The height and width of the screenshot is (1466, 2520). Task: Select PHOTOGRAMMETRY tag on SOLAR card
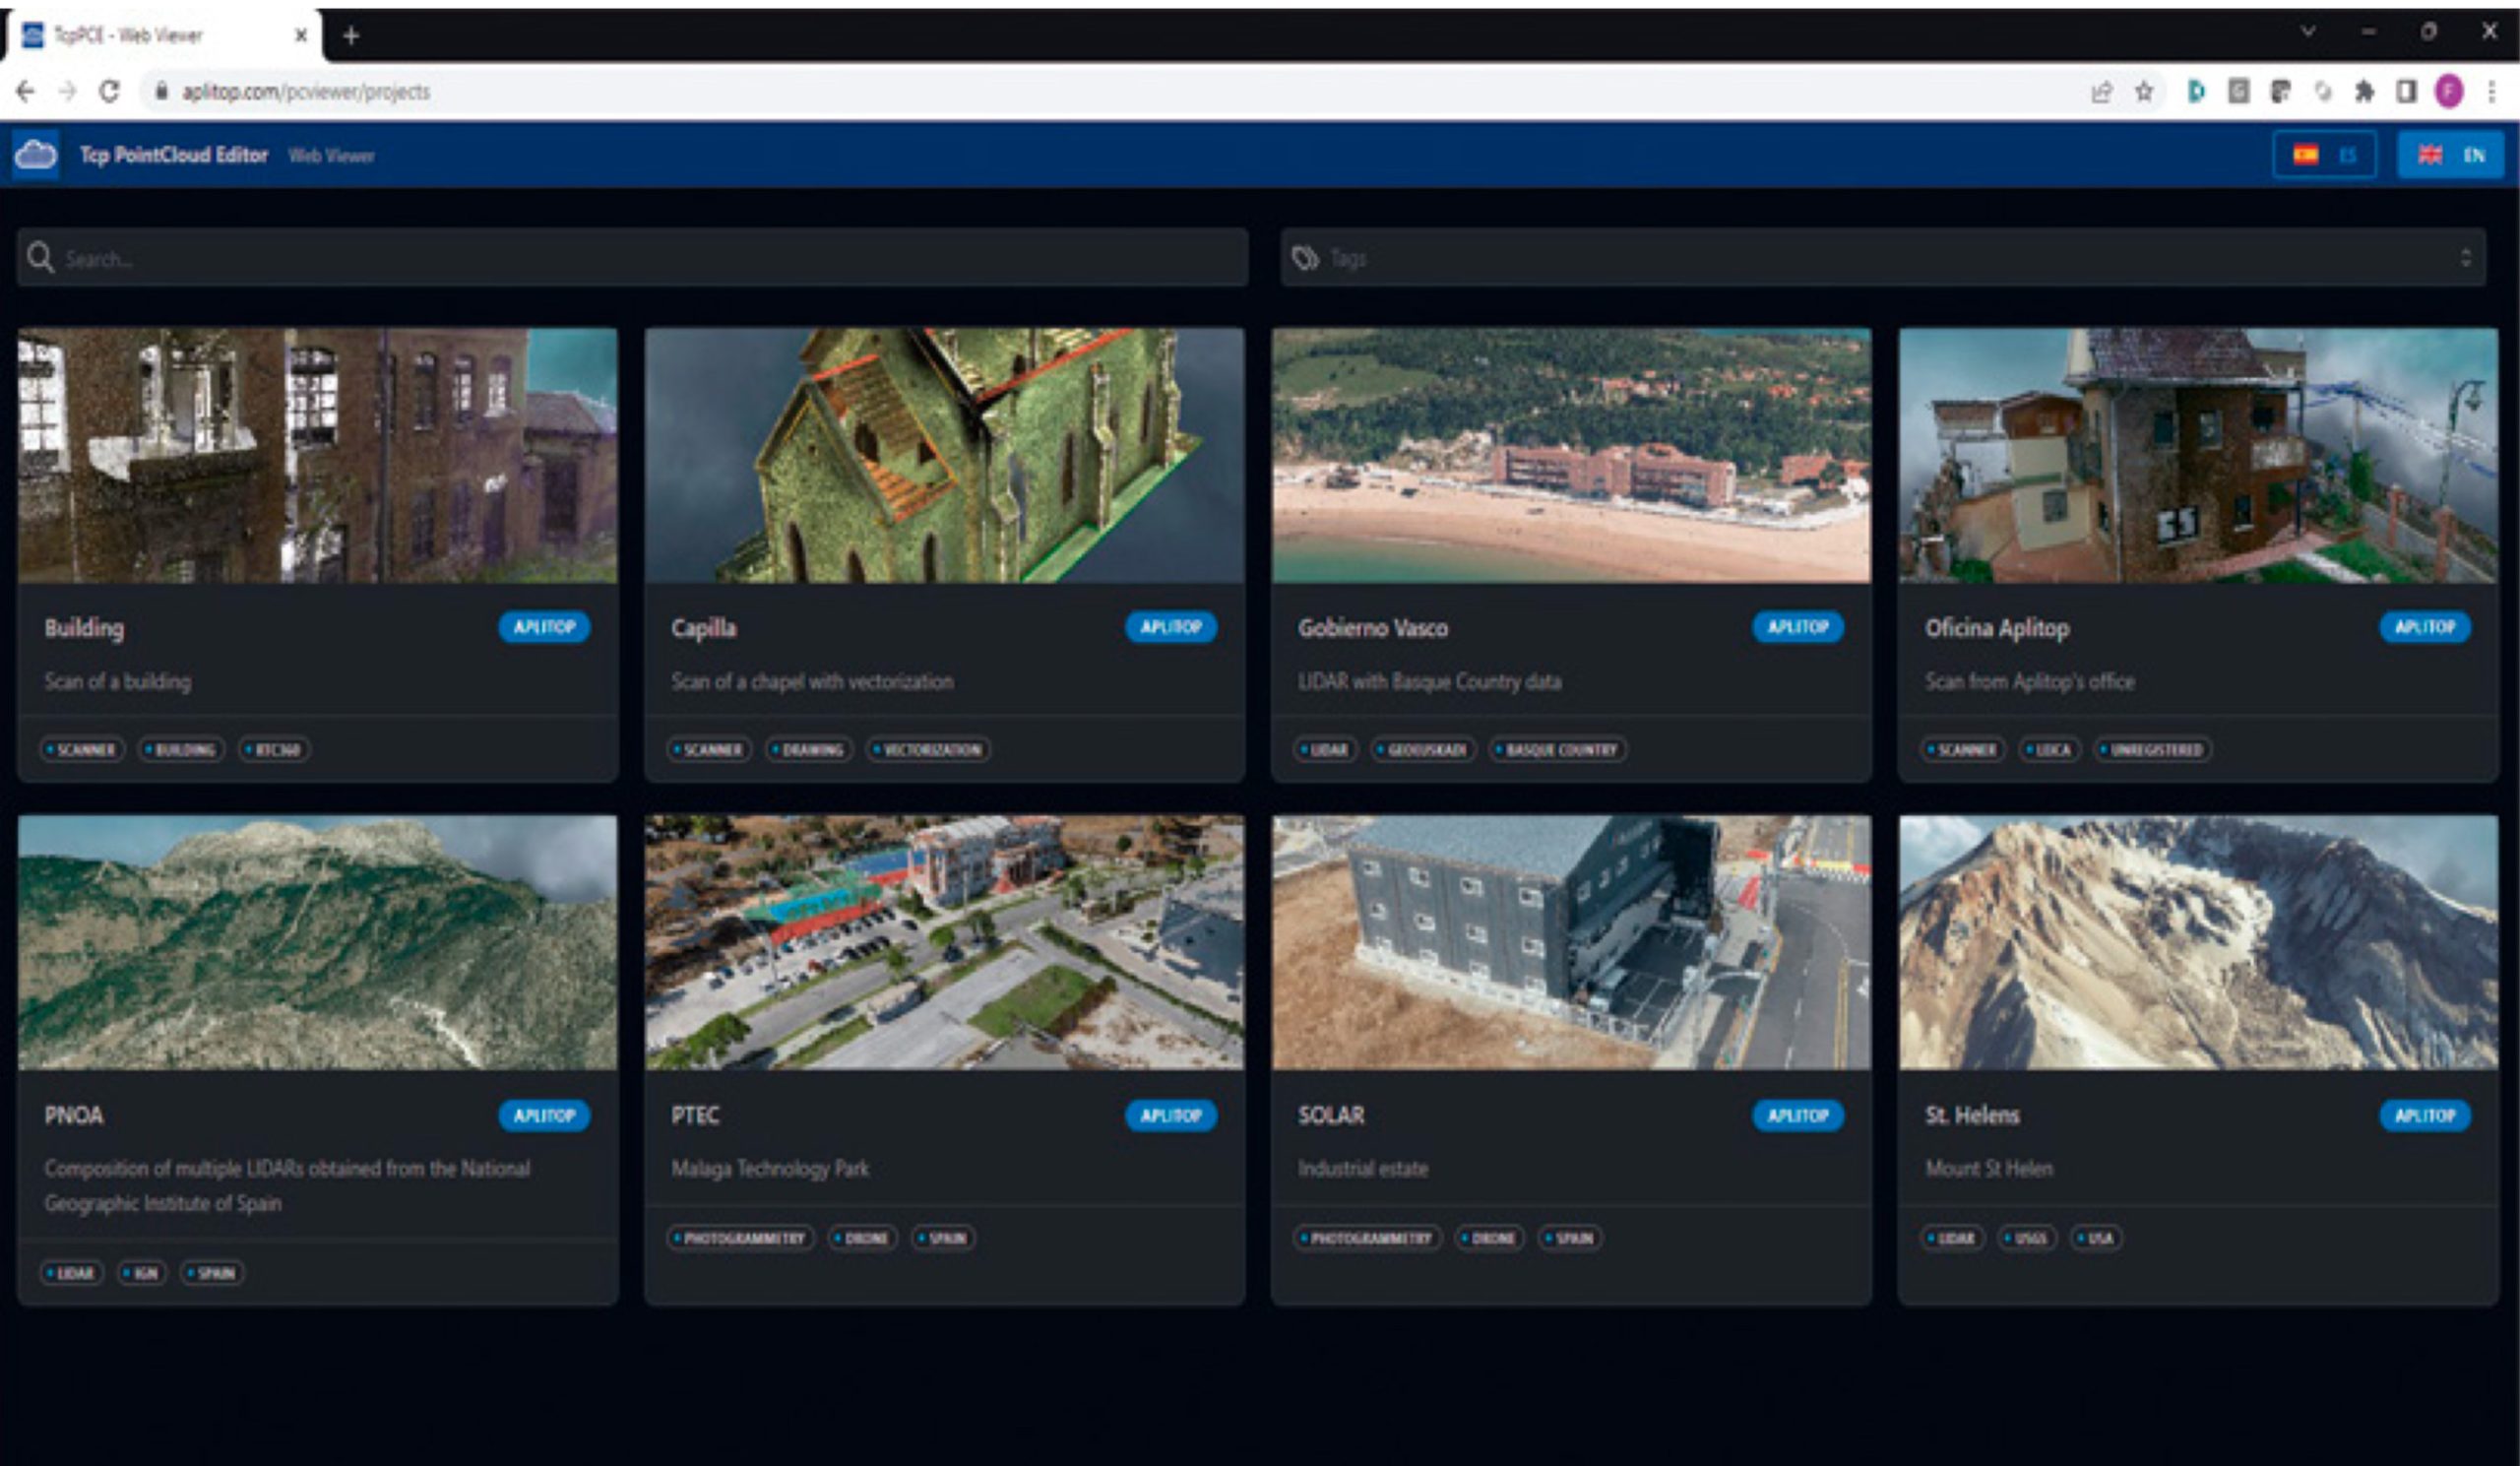click(1368, 1238)
